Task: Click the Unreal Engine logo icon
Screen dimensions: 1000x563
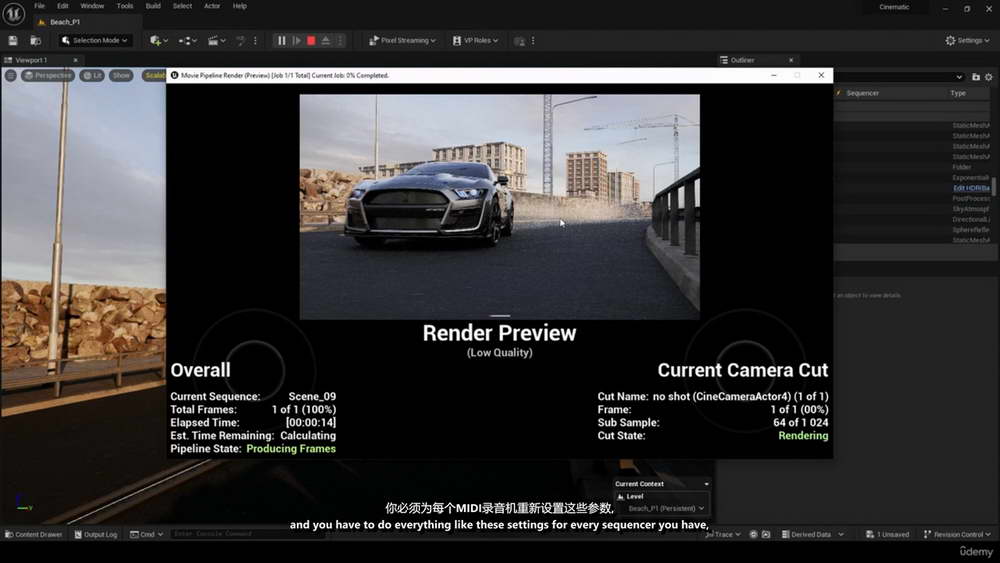Action: 13,13
